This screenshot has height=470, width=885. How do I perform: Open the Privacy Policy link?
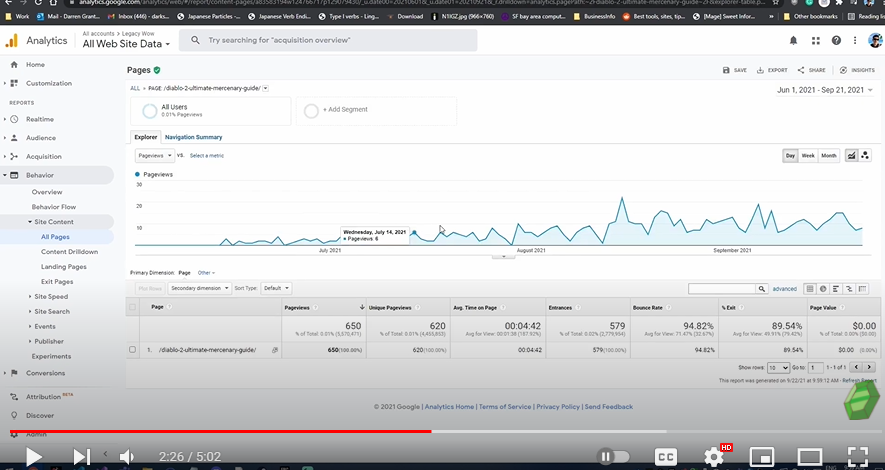(x=558, y=407)
